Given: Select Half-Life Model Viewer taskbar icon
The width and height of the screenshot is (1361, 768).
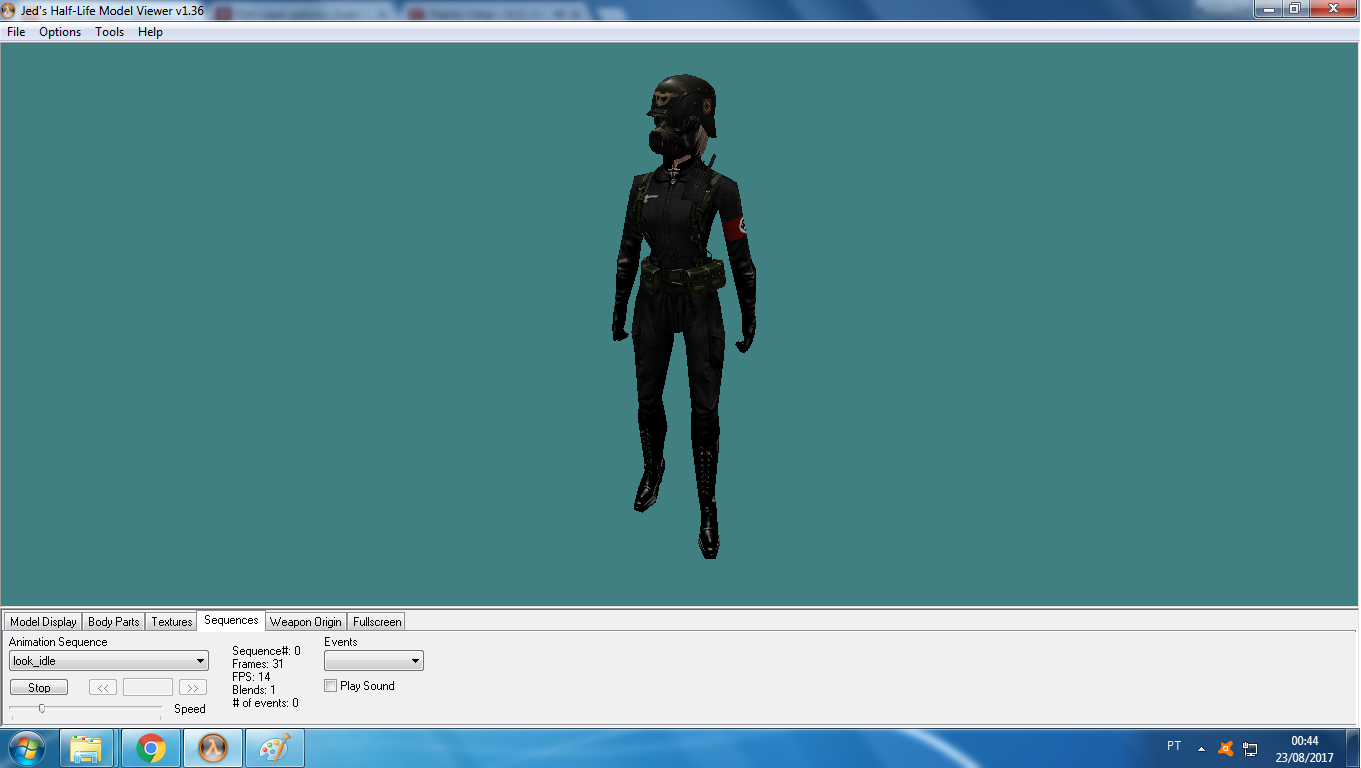Looking at the screenshot, I should (x=213, y=748).
